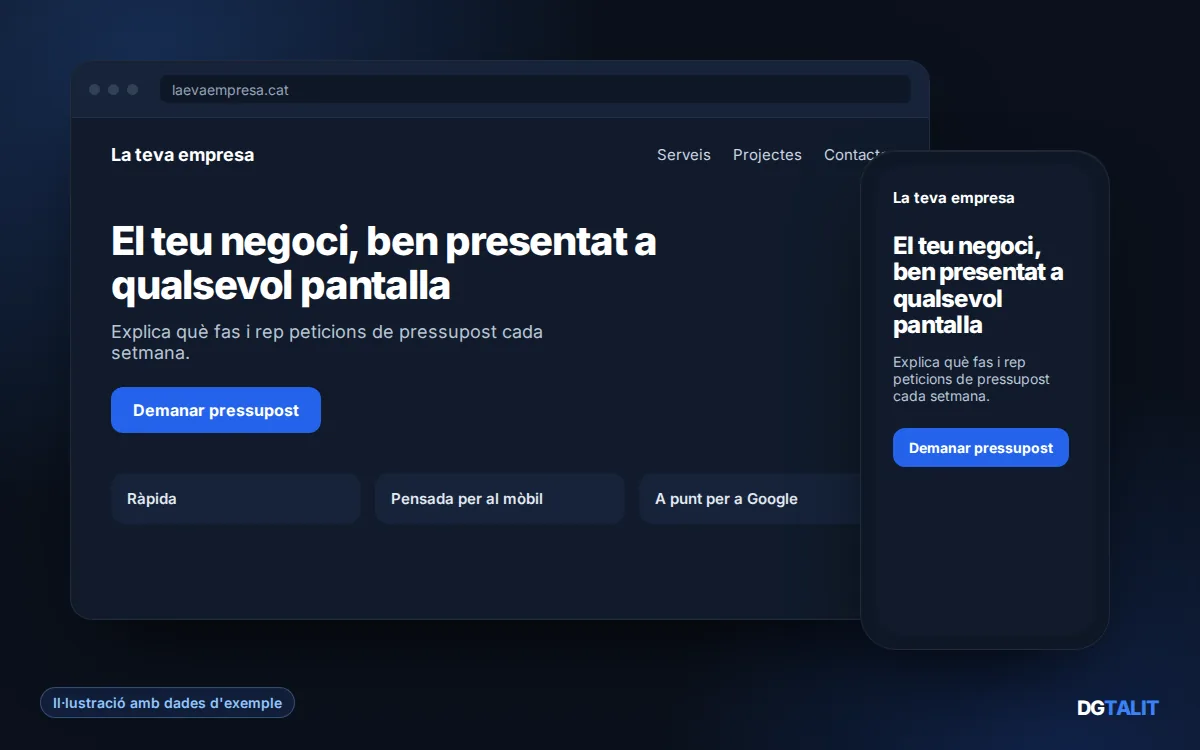This screenshot has width=1200, height=750.
Task: Open the Serveis nav link
Action: [684, 155]
